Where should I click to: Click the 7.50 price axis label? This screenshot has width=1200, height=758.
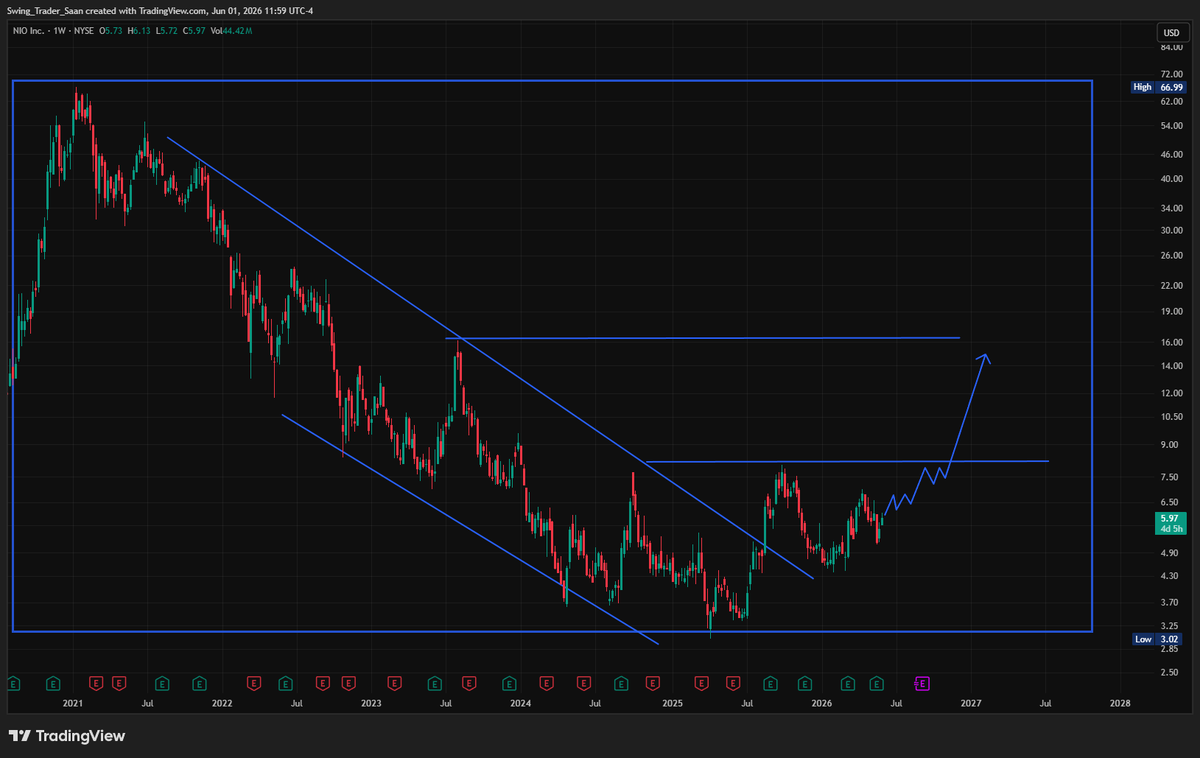(1169, 476)
